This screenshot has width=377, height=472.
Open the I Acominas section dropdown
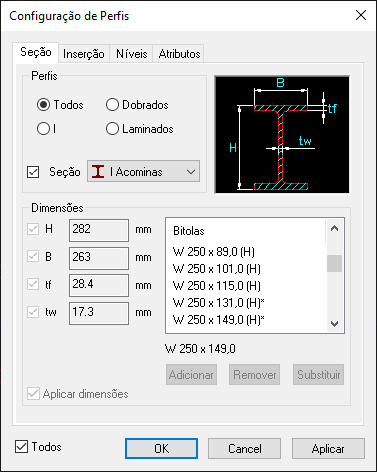coord(144,172)
